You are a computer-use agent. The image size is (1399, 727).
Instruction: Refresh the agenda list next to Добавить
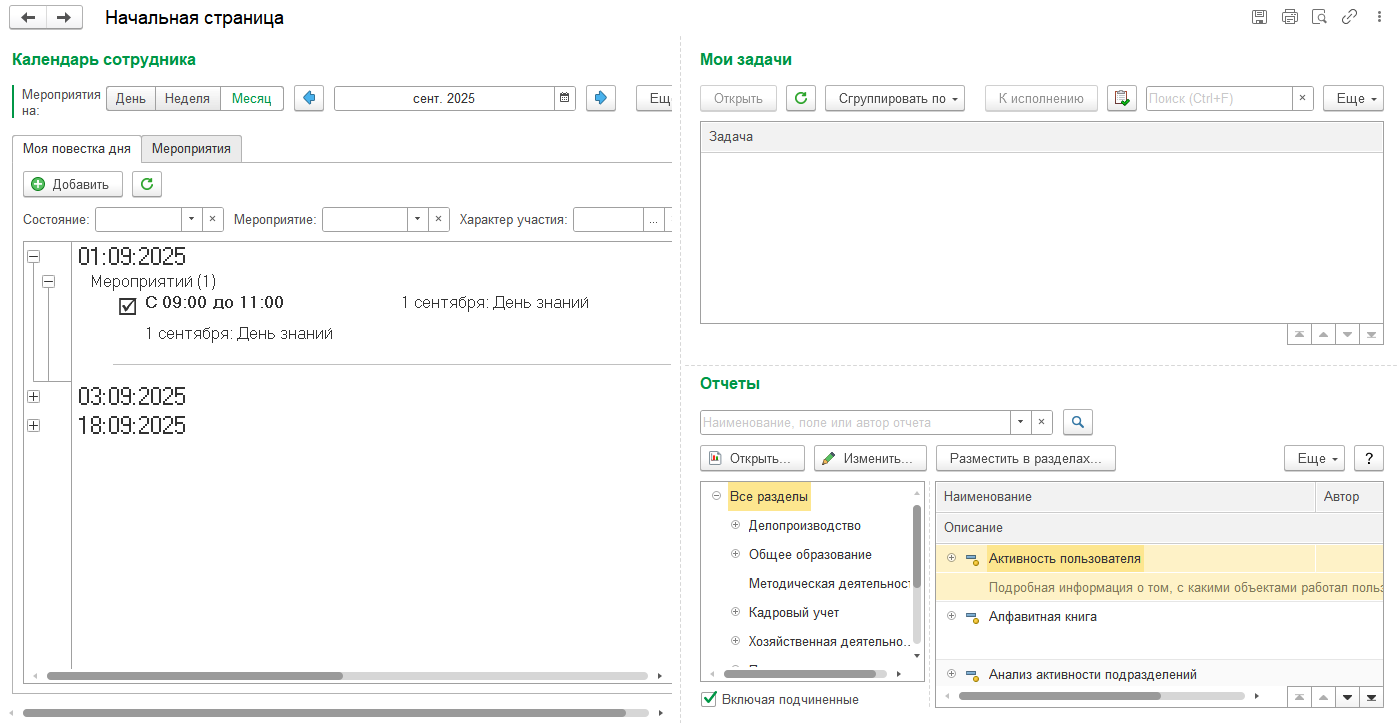tap(147, 184)
